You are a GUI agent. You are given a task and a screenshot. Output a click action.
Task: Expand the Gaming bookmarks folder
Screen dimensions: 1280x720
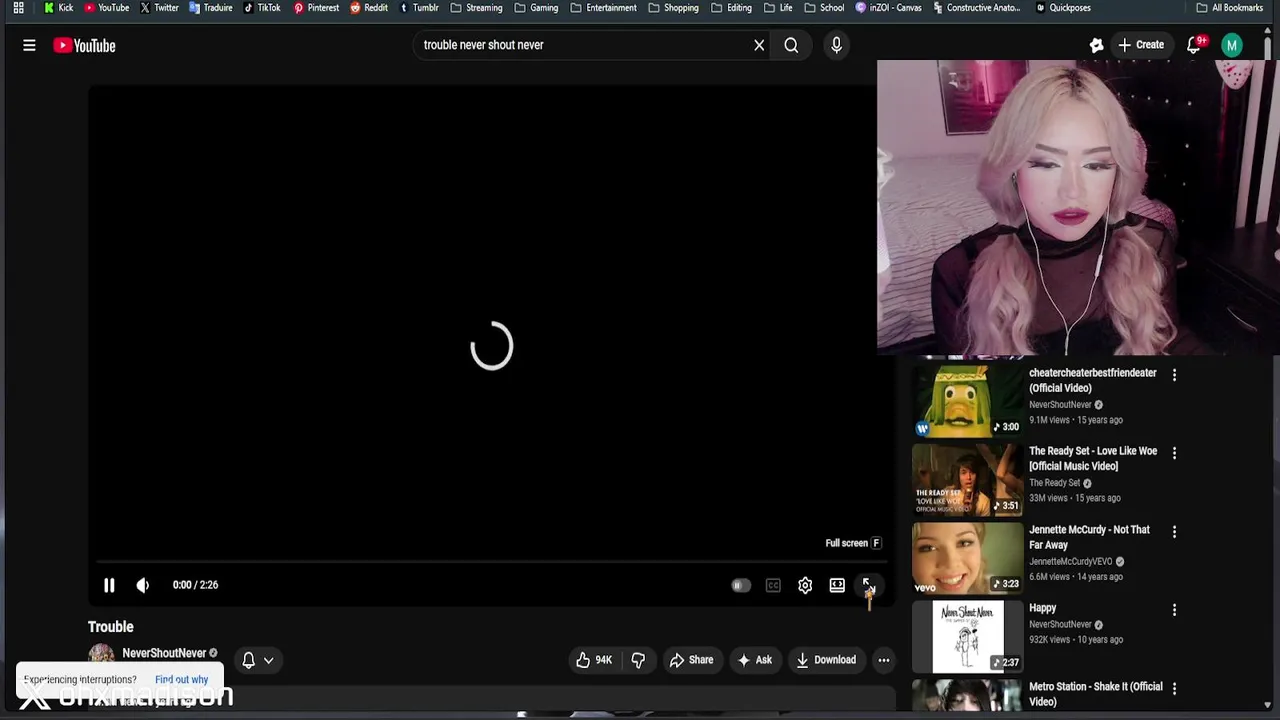[x=536, y=8]
